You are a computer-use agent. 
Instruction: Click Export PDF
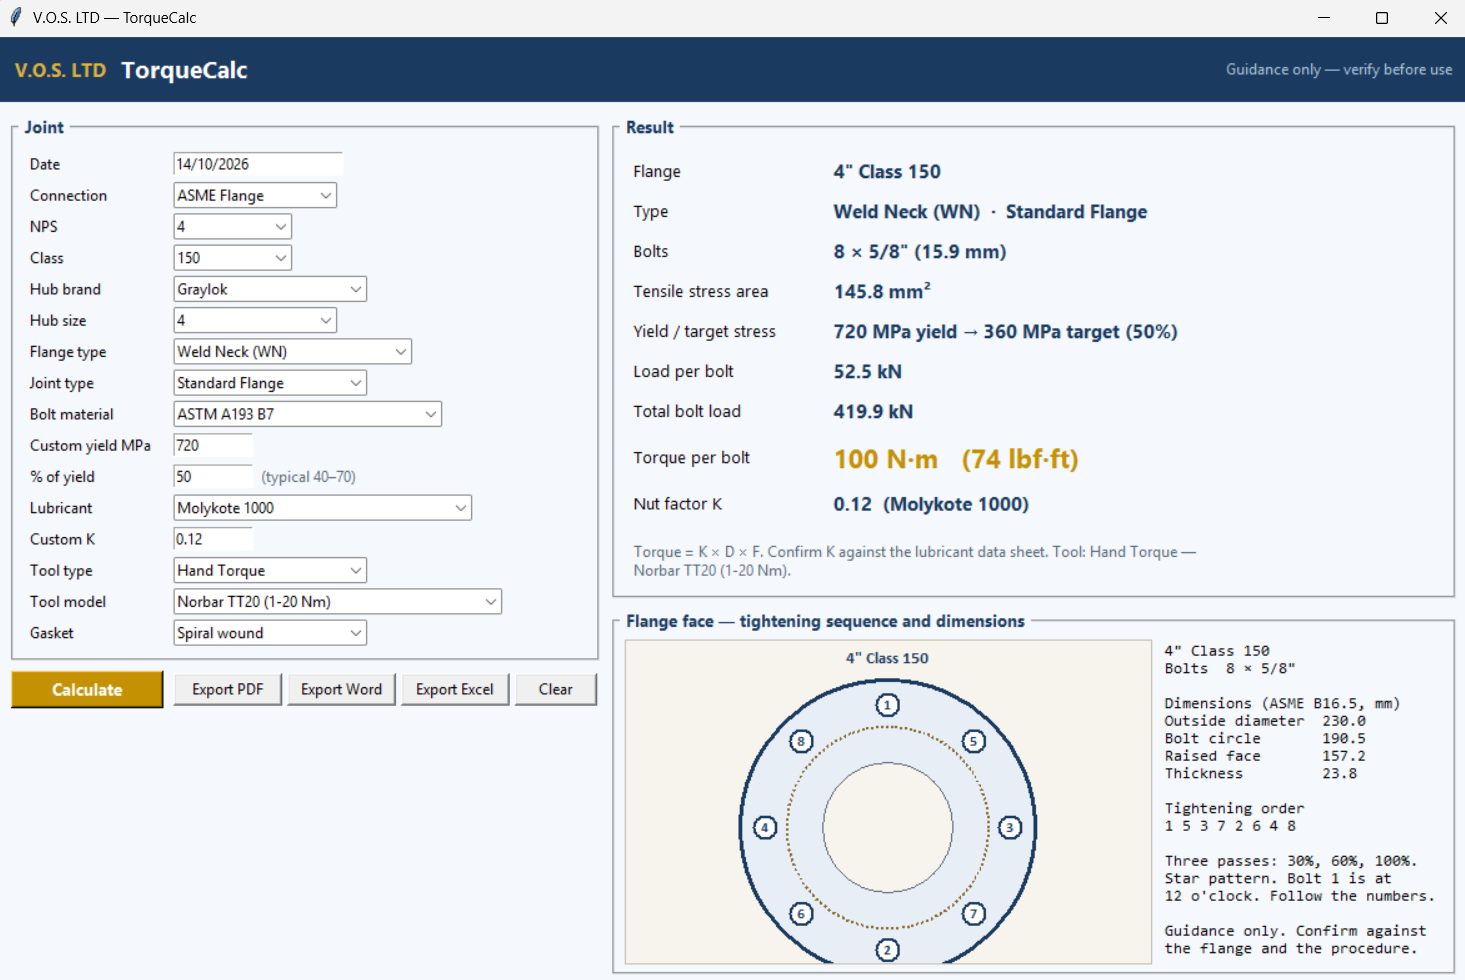[228, 690]
